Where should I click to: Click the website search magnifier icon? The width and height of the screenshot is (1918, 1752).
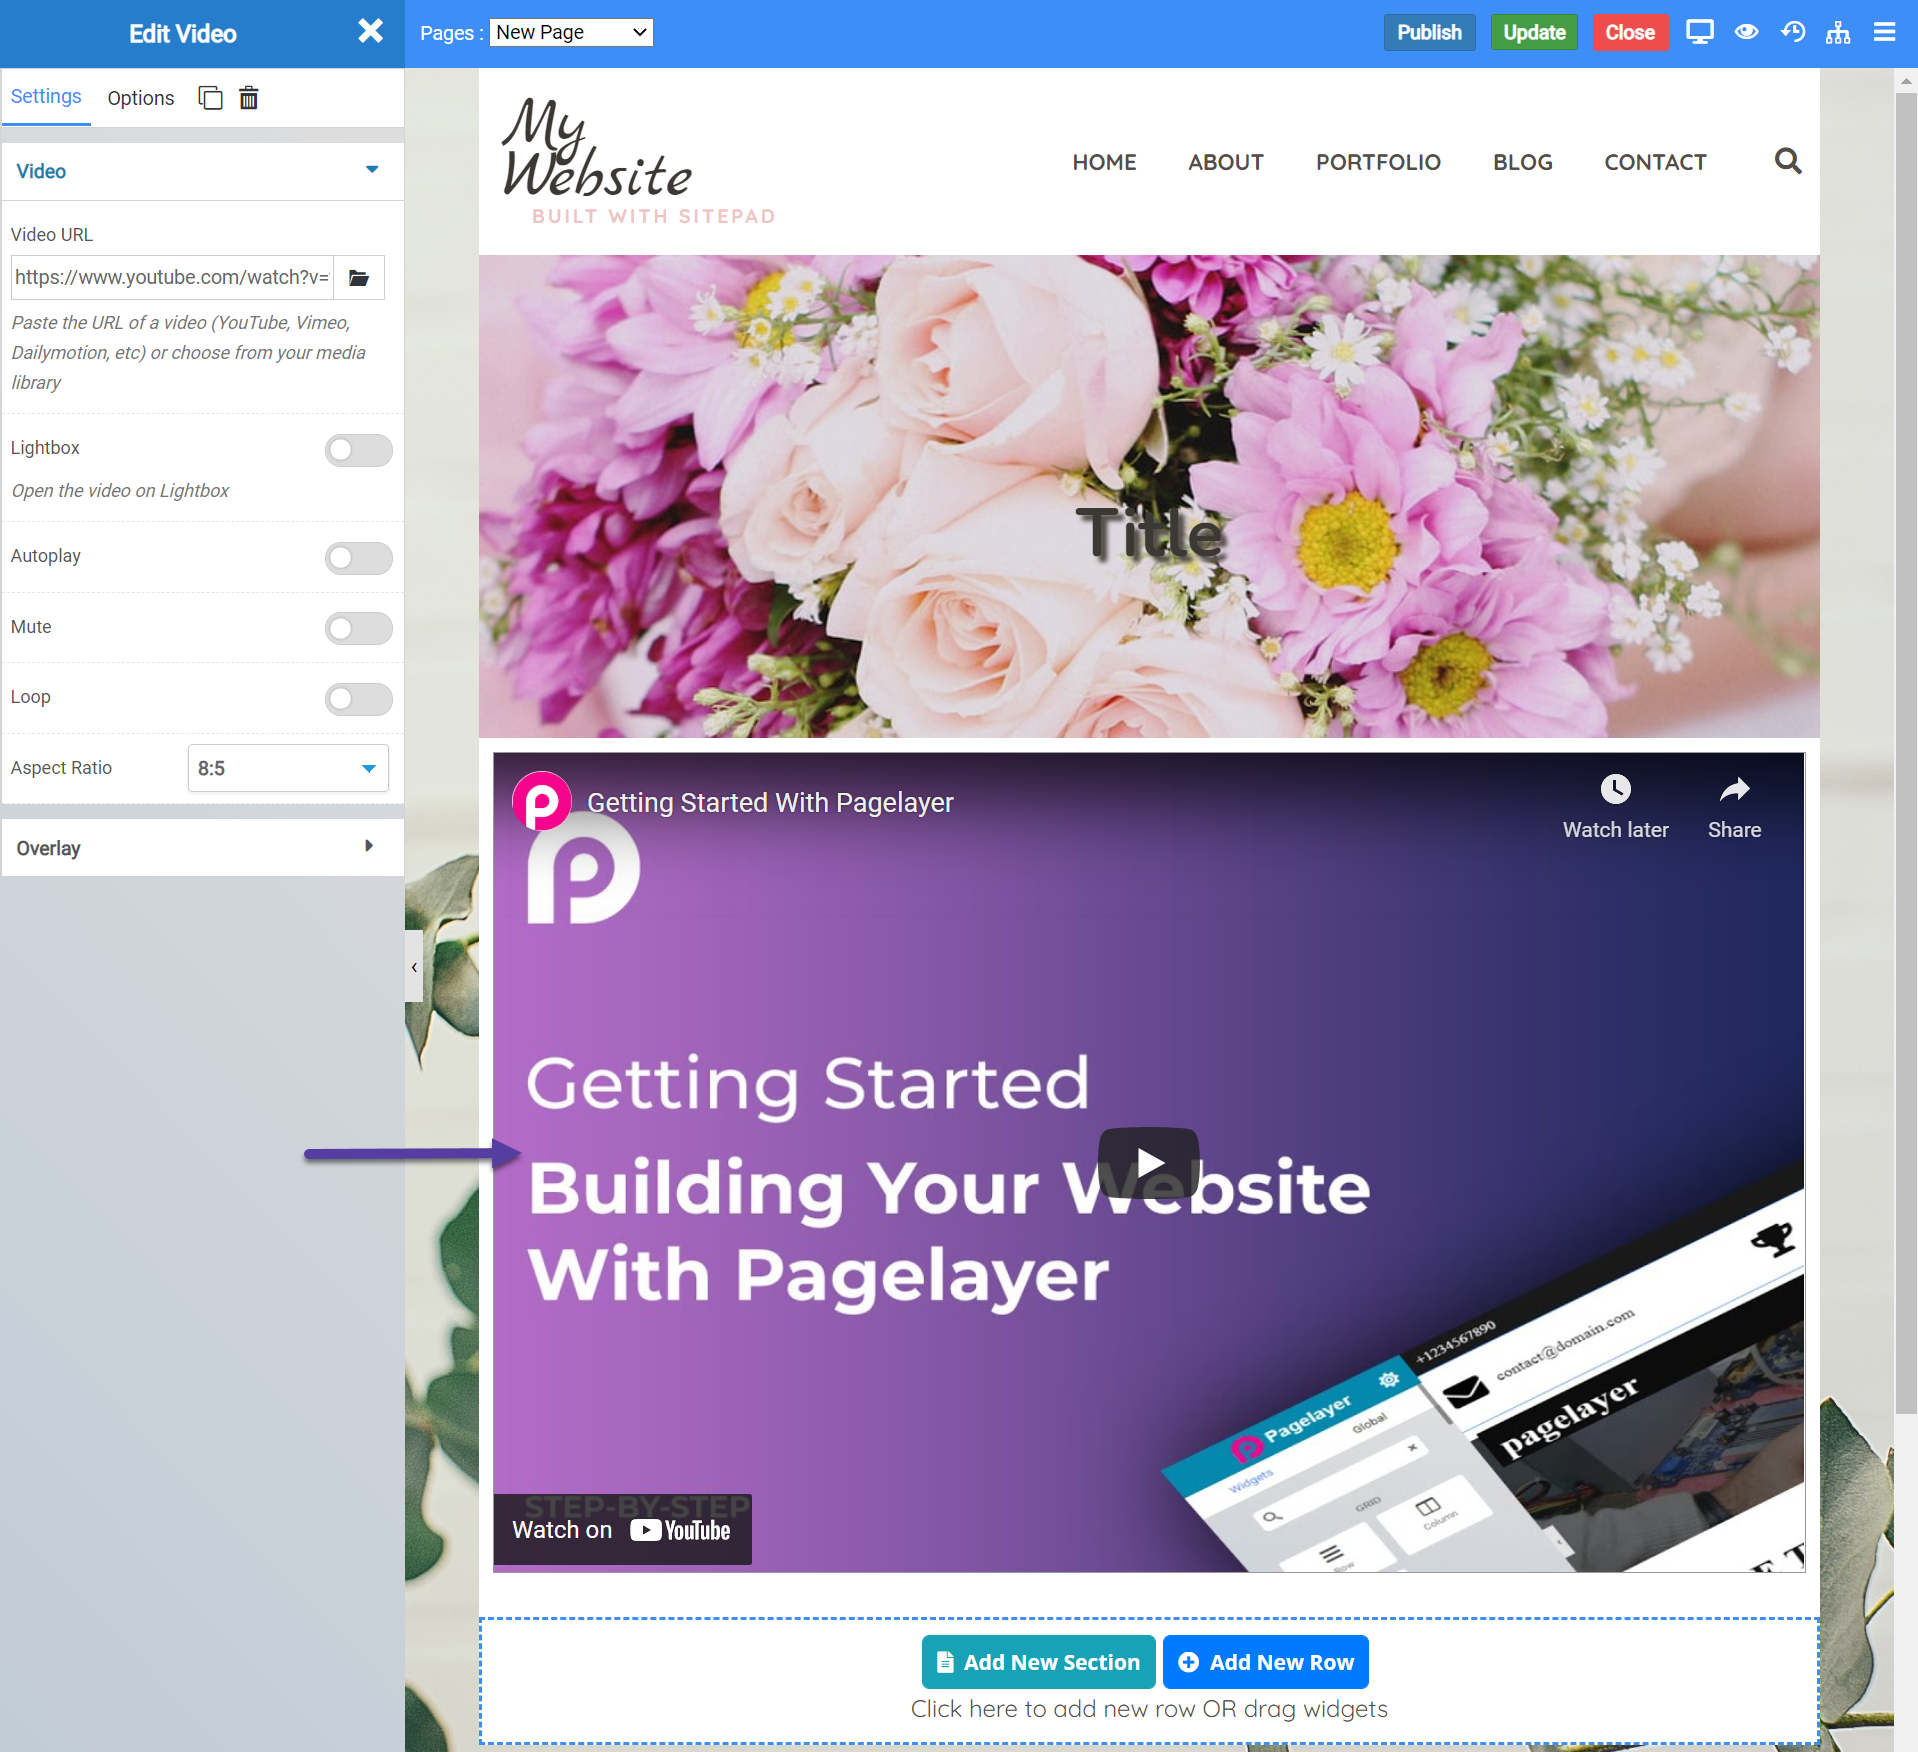click(1787, 161)
